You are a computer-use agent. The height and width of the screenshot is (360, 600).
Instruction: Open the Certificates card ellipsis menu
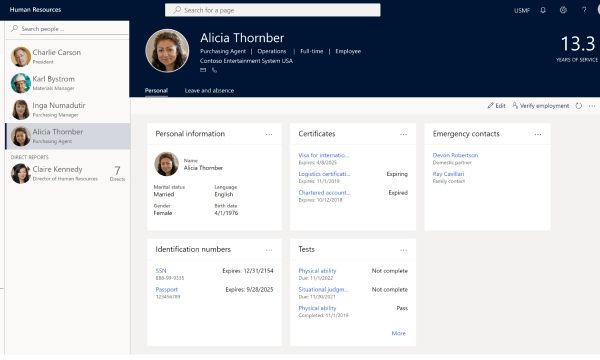(403, 134)
